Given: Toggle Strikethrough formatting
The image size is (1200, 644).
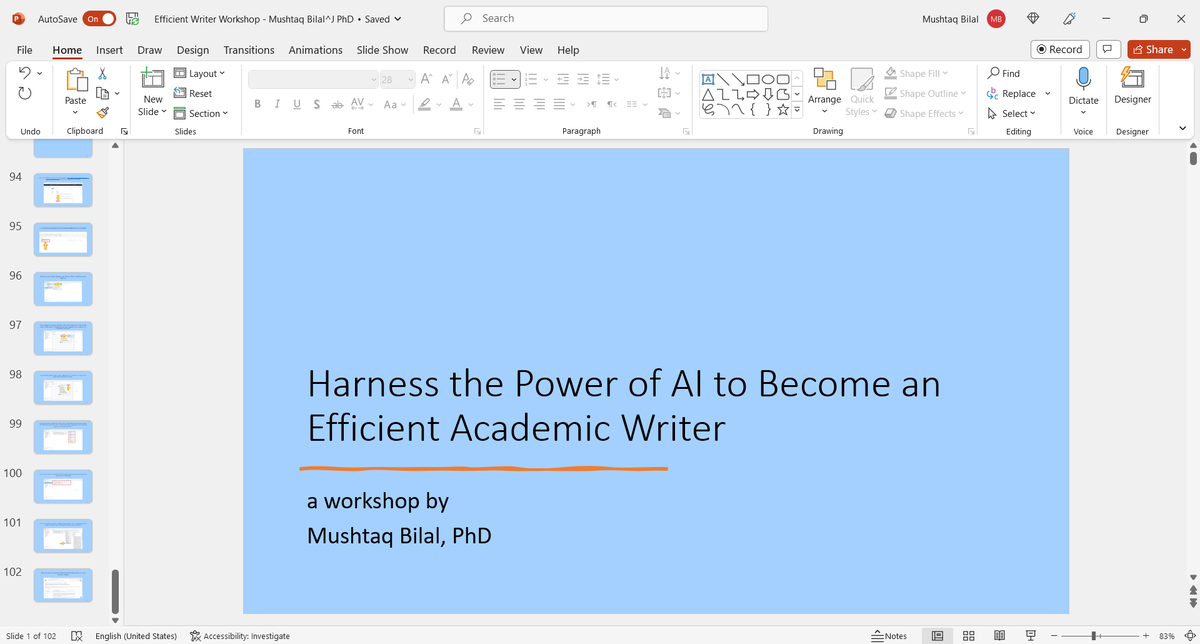Looking at the screenshot, I should click(x=337, y=104).
